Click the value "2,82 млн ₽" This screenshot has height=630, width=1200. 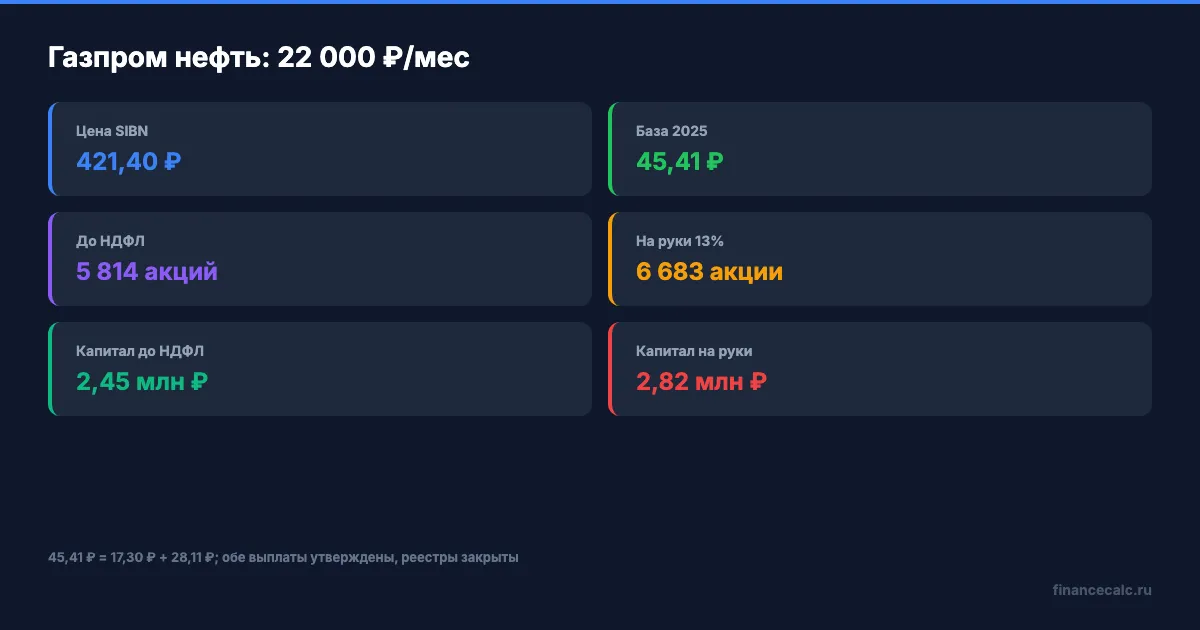[702, 381]
